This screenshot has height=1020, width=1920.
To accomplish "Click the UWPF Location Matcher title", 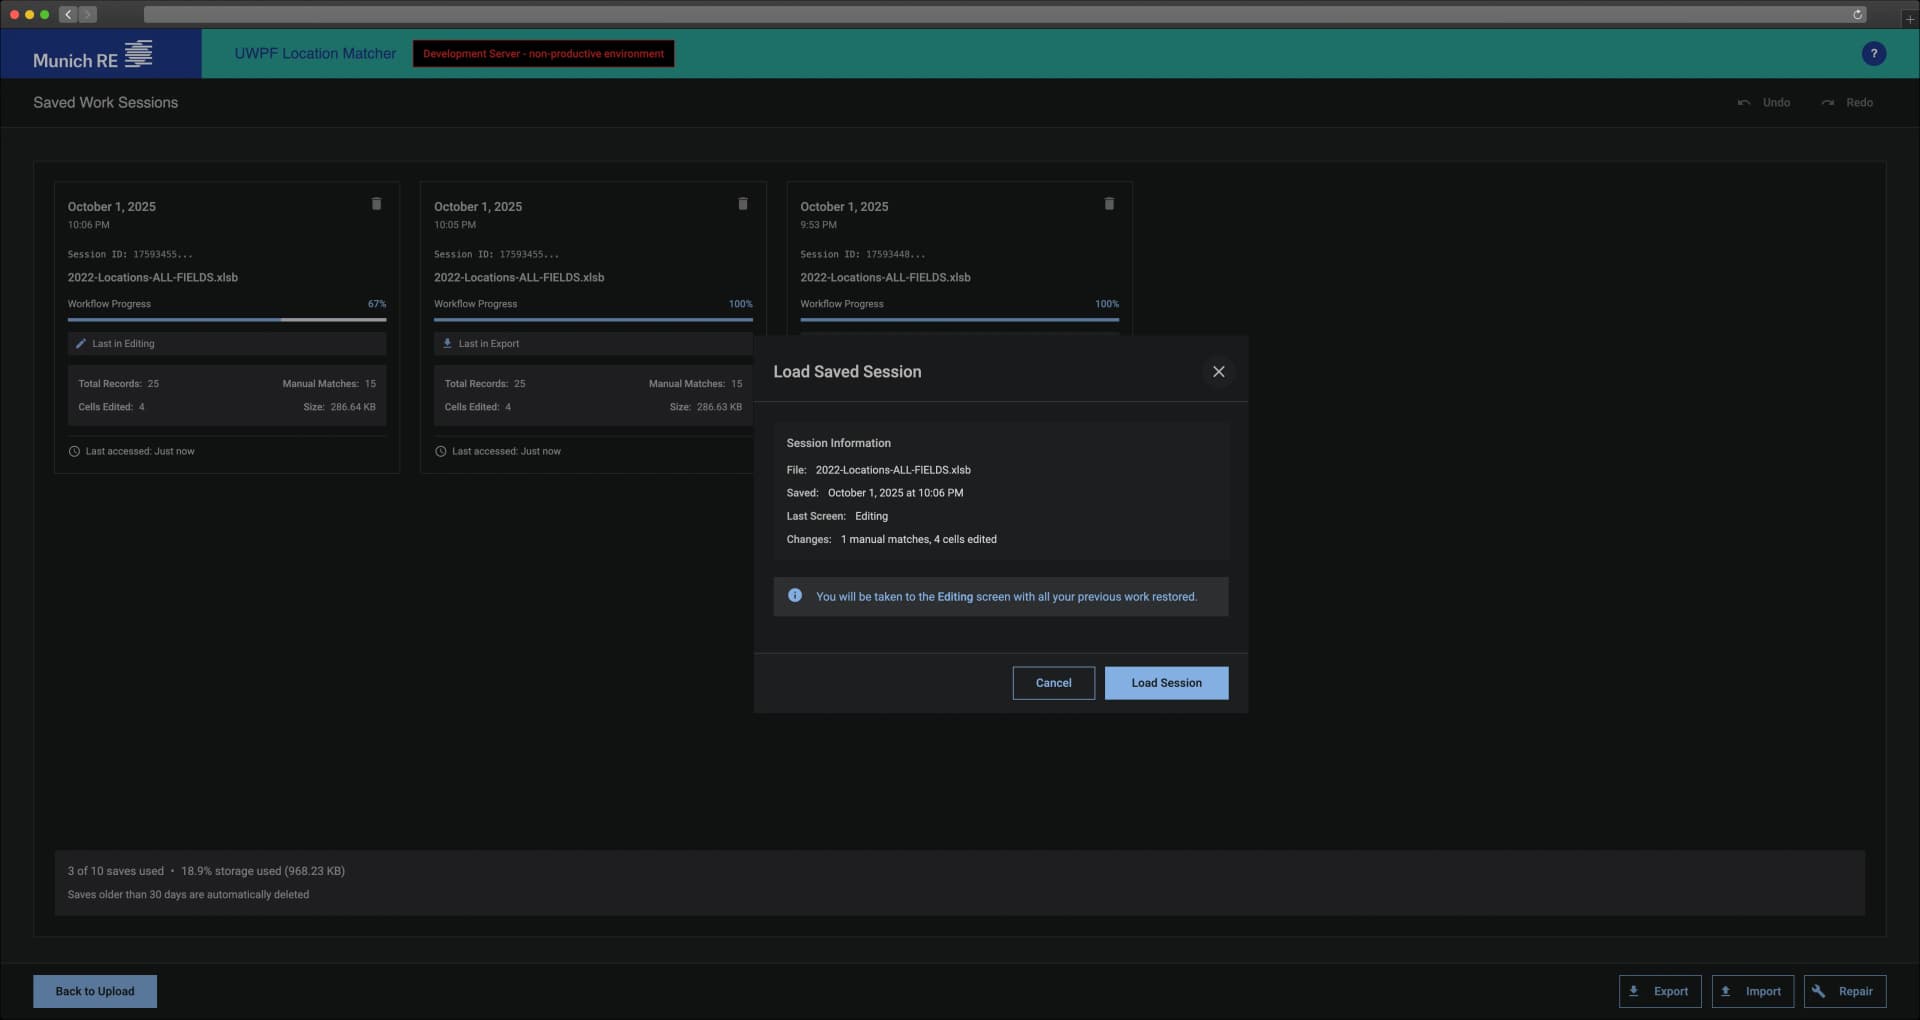I will [x=315, y=54].
